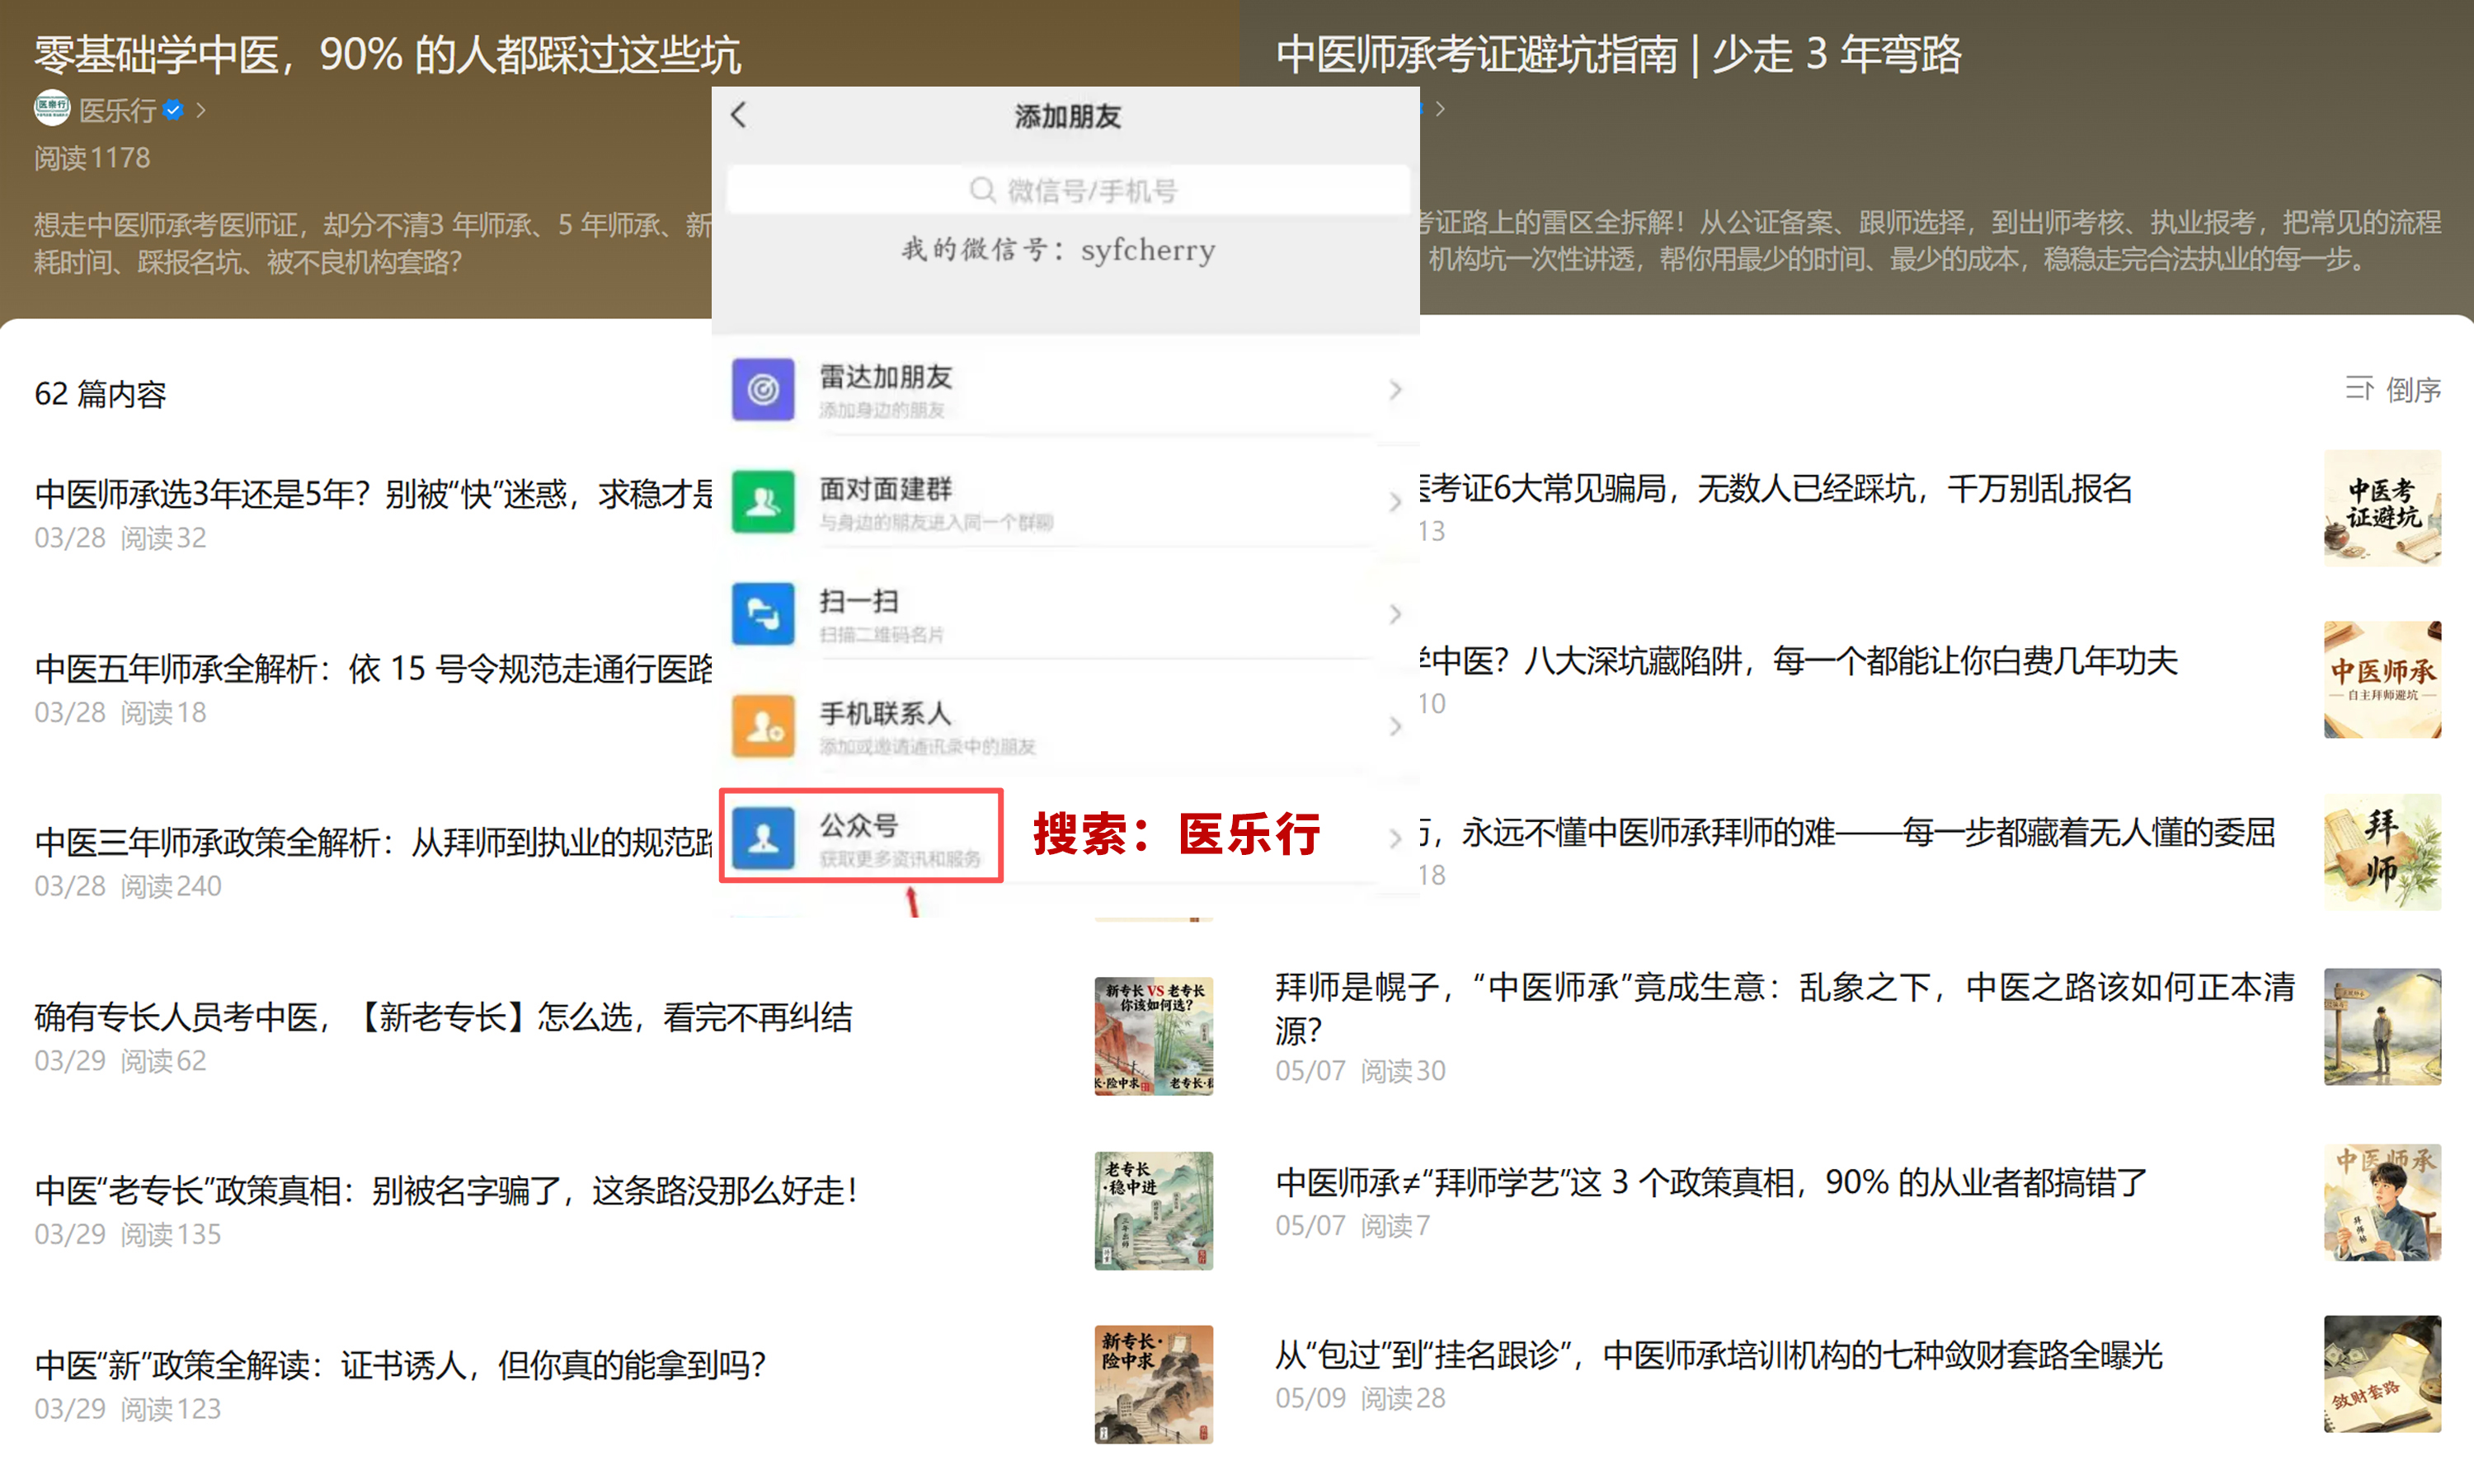Click the 微信号/手机号 search field
2474x1484 pixels.
[1067, 190]
